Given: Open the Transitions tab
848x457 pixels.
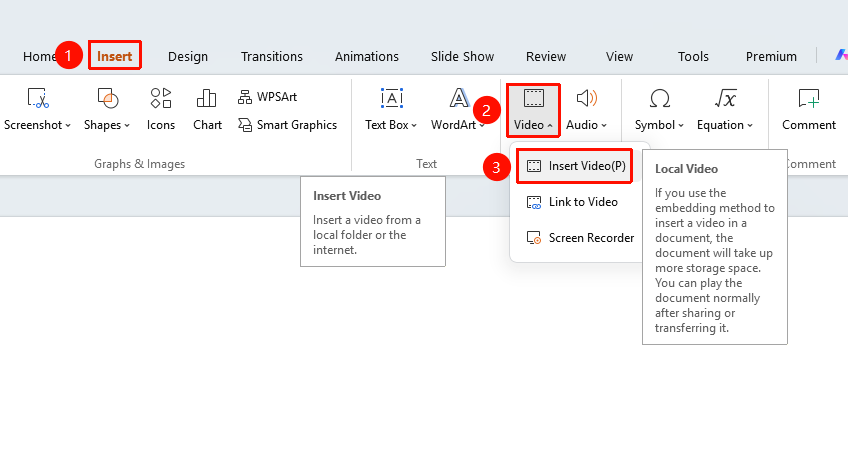Looking at the screenshot, I should [271, 56].
